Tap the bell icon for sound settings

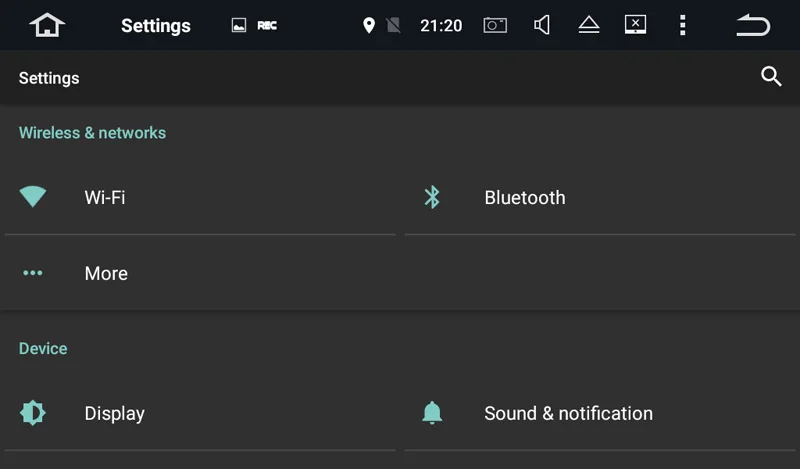click(432, 413)
